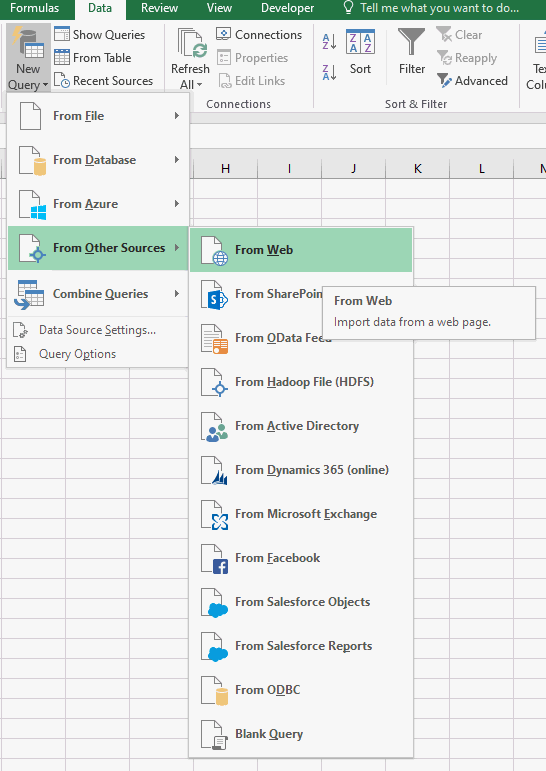
Task: Expand the From Database submenu
Action: click(x=98, y=160)
